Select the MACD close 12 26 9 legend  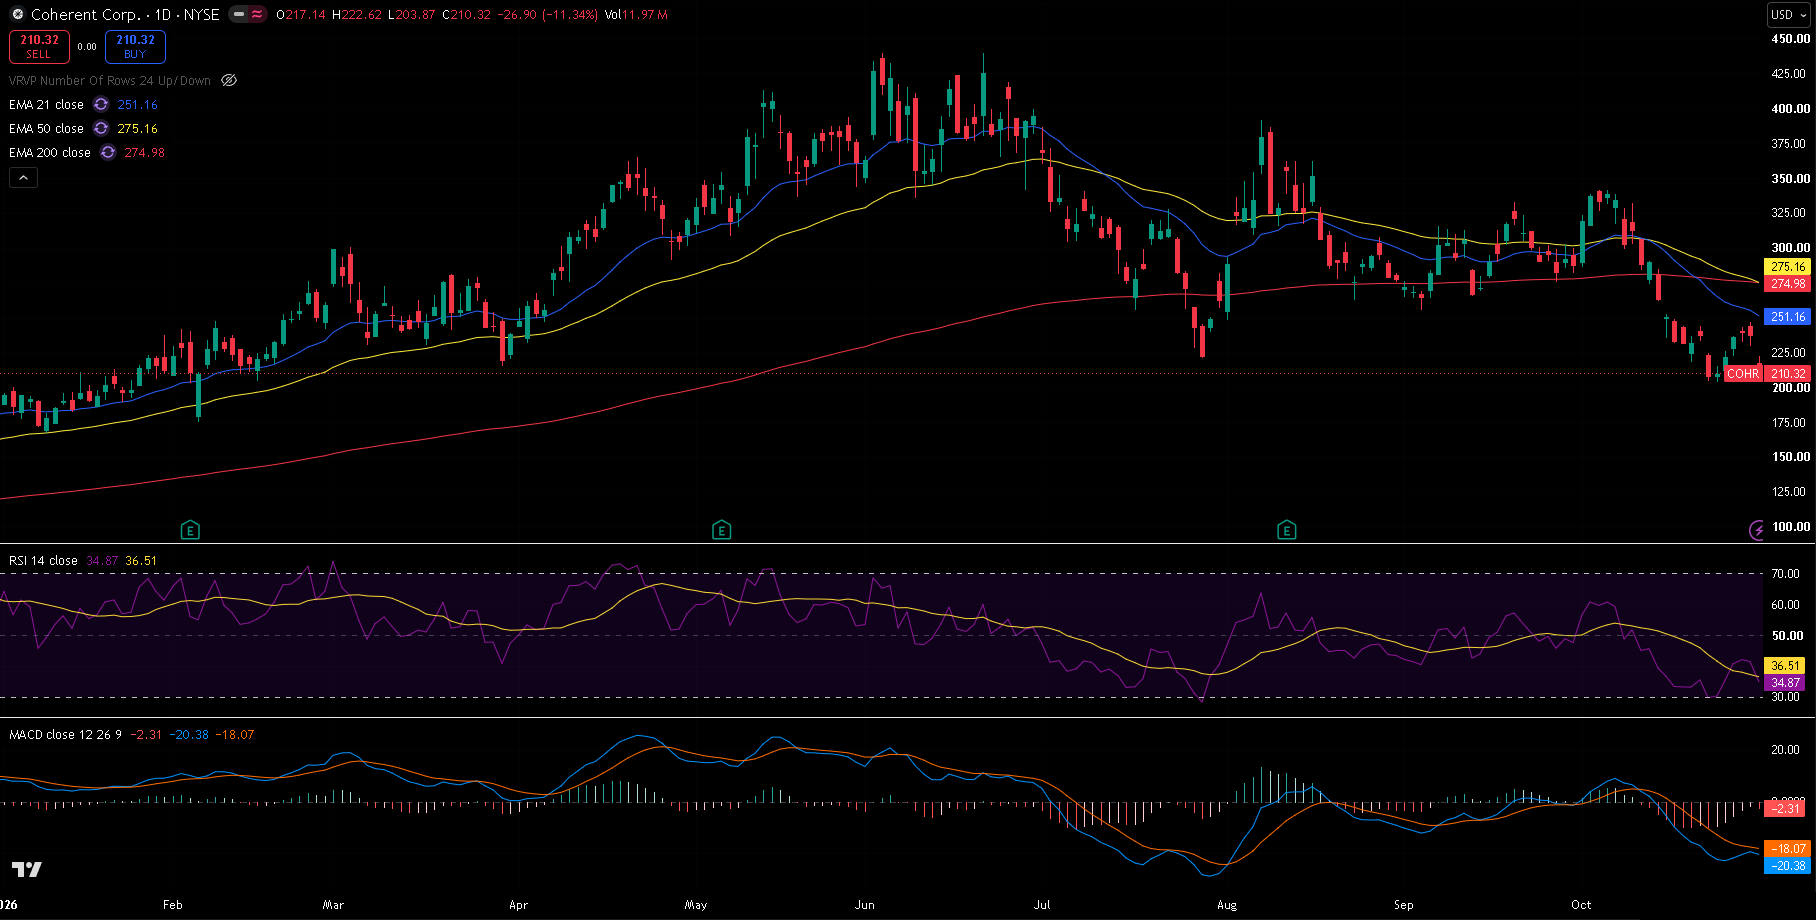[65, 735]
